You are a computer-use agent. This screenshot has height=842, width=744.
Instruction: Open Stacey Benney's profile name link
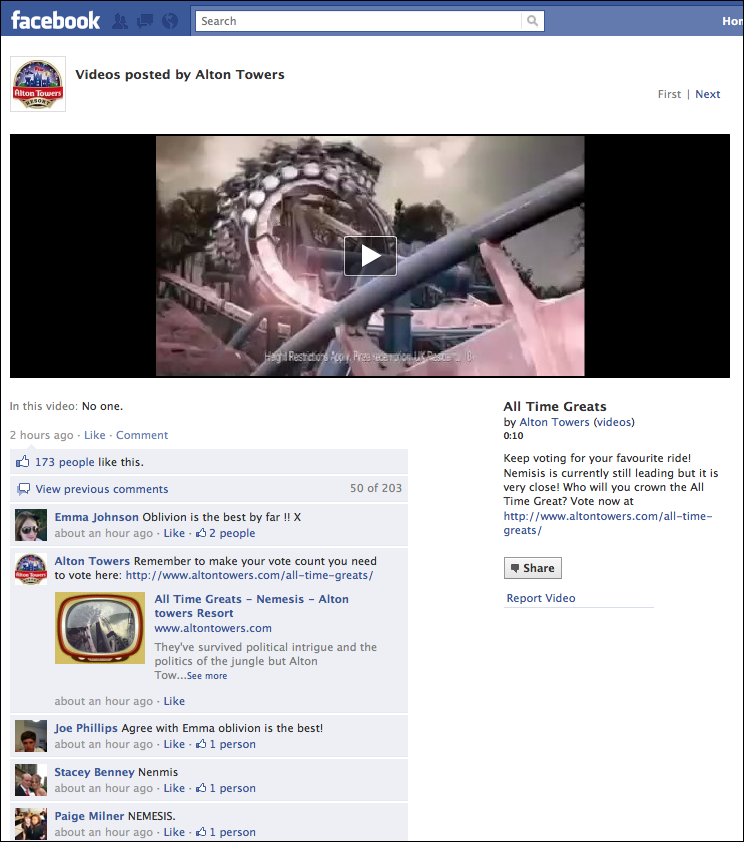pyautogui.click(x=94, y=772)
